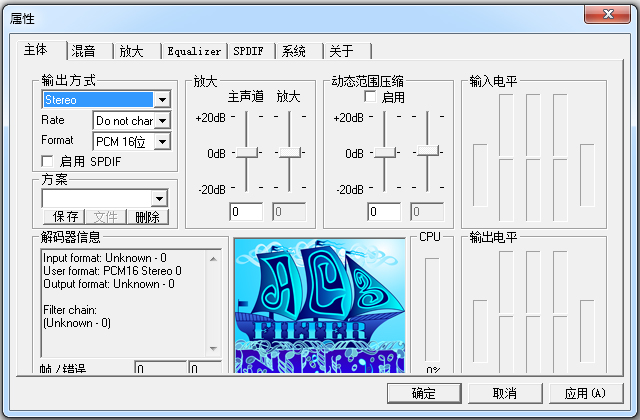The width and height of the screenshot is (640, 420).
Task: Click the 删除 preset button
Action: pos(147,216)
